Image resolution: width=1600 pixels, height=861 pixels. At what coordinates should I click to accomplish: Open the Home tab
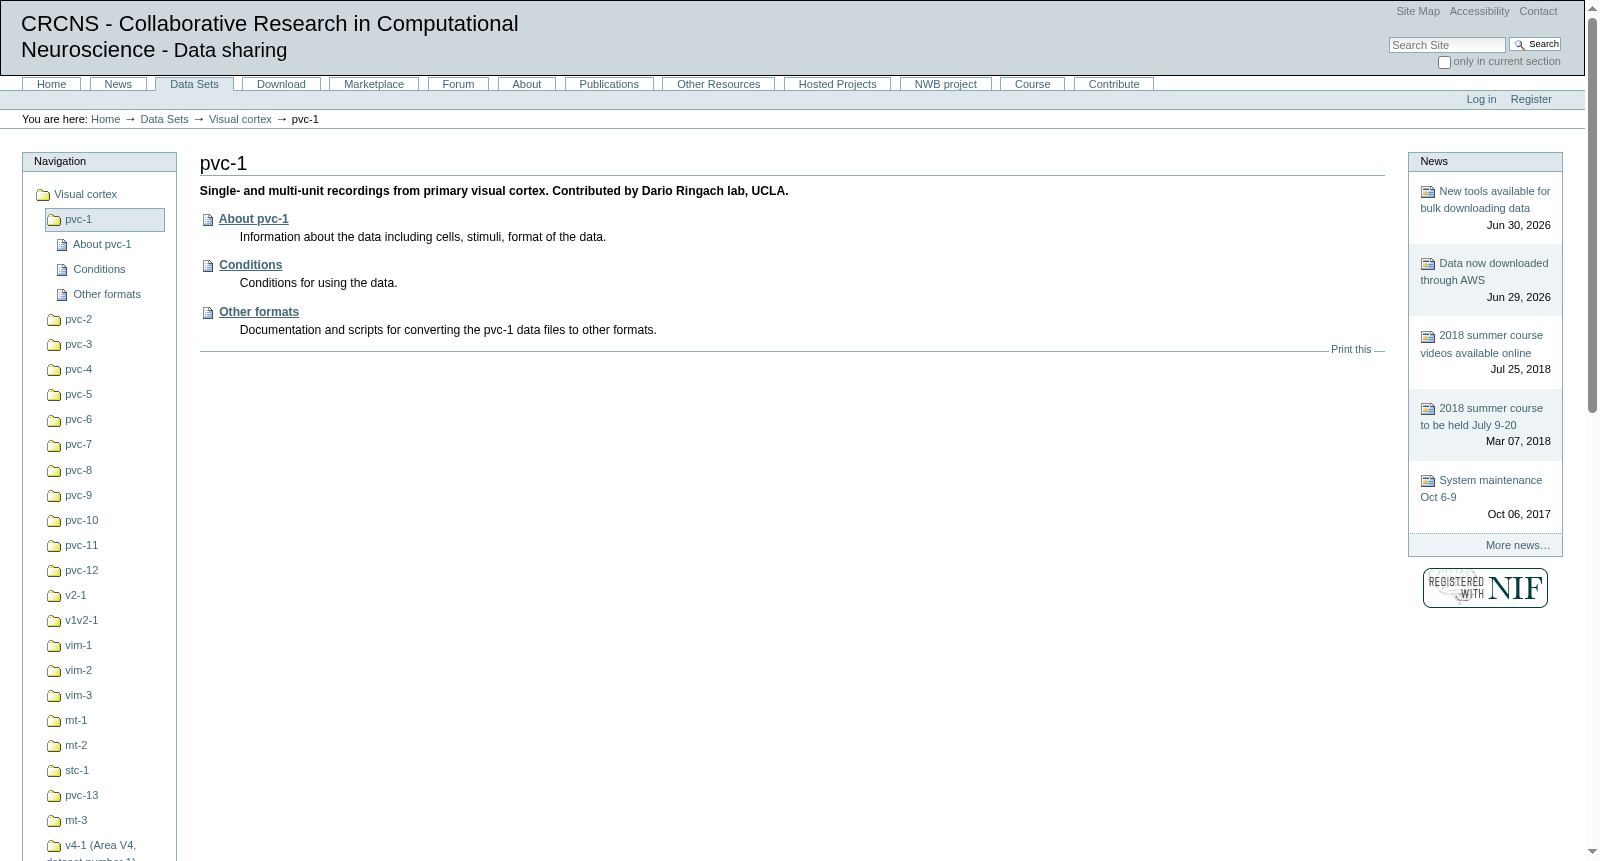point(52,84)
